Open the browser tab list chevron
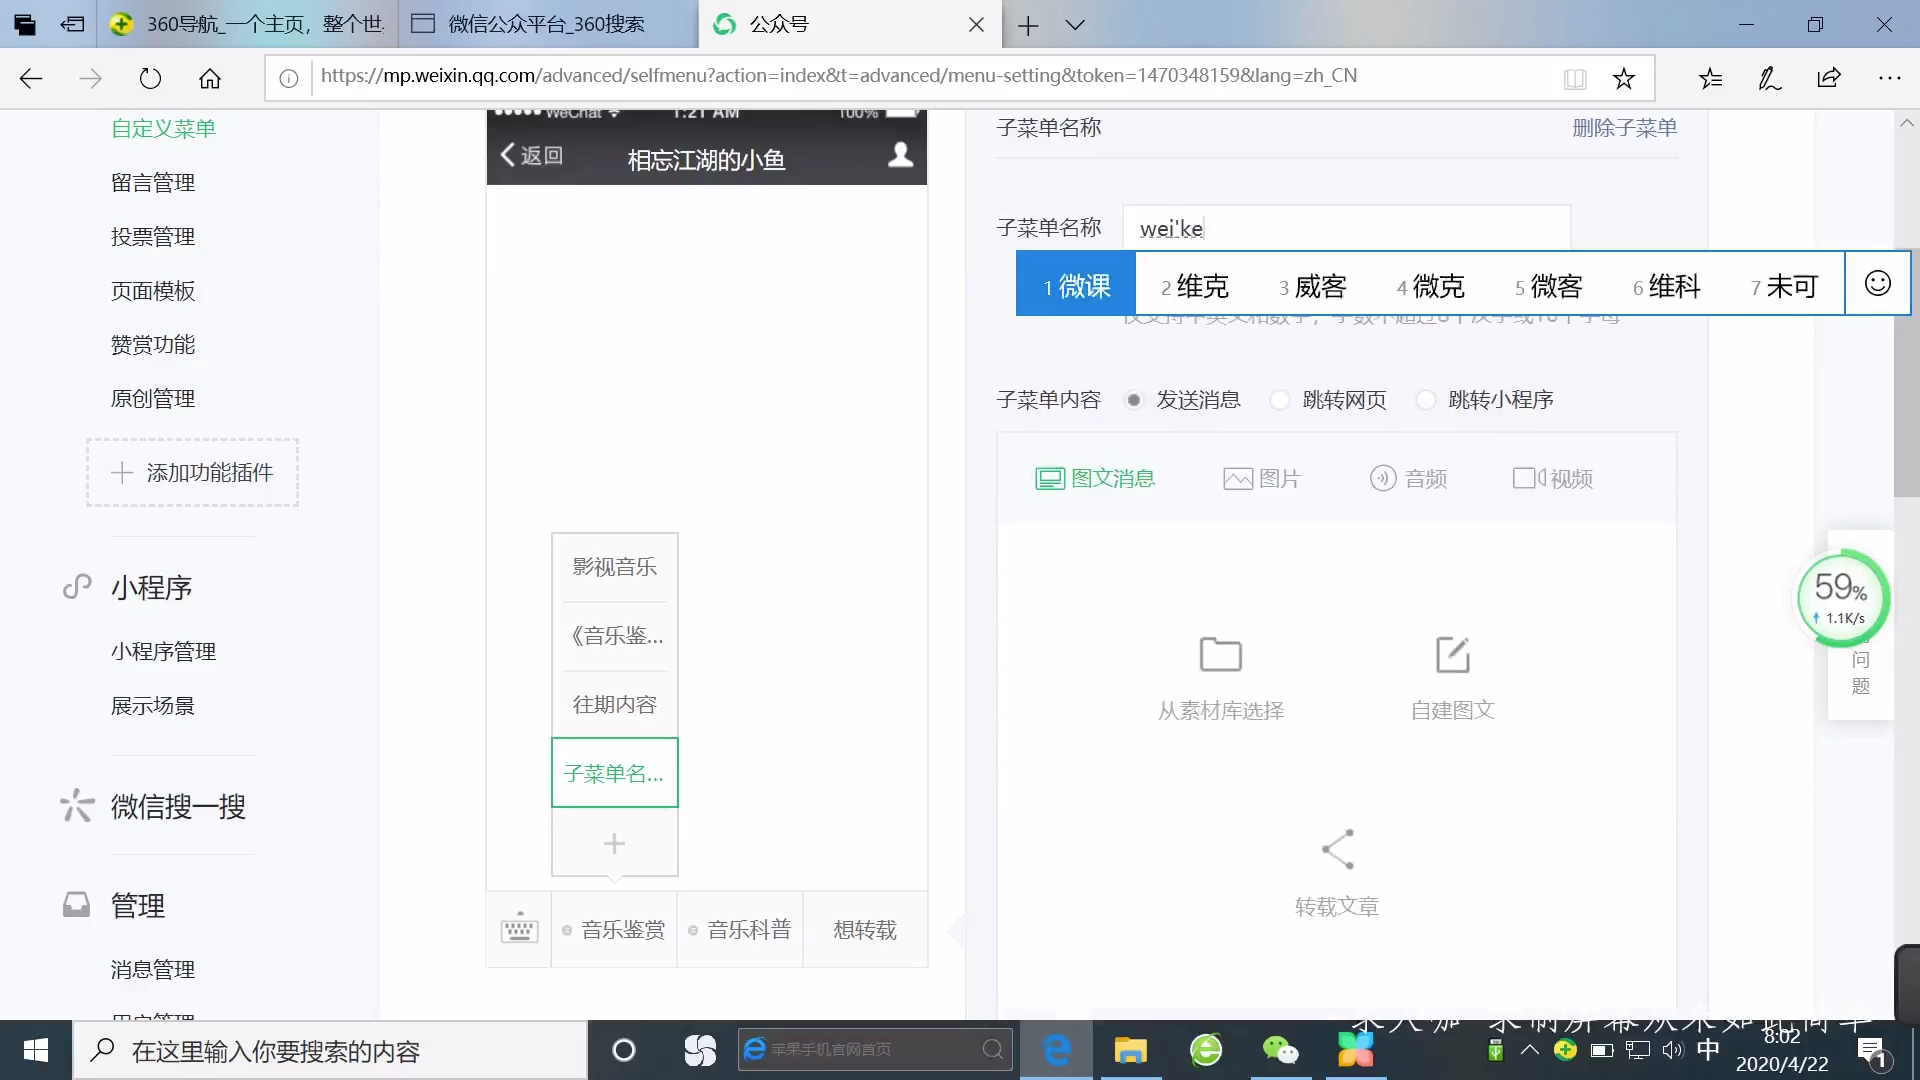1920x1080 pixels. click(1076, 25)
